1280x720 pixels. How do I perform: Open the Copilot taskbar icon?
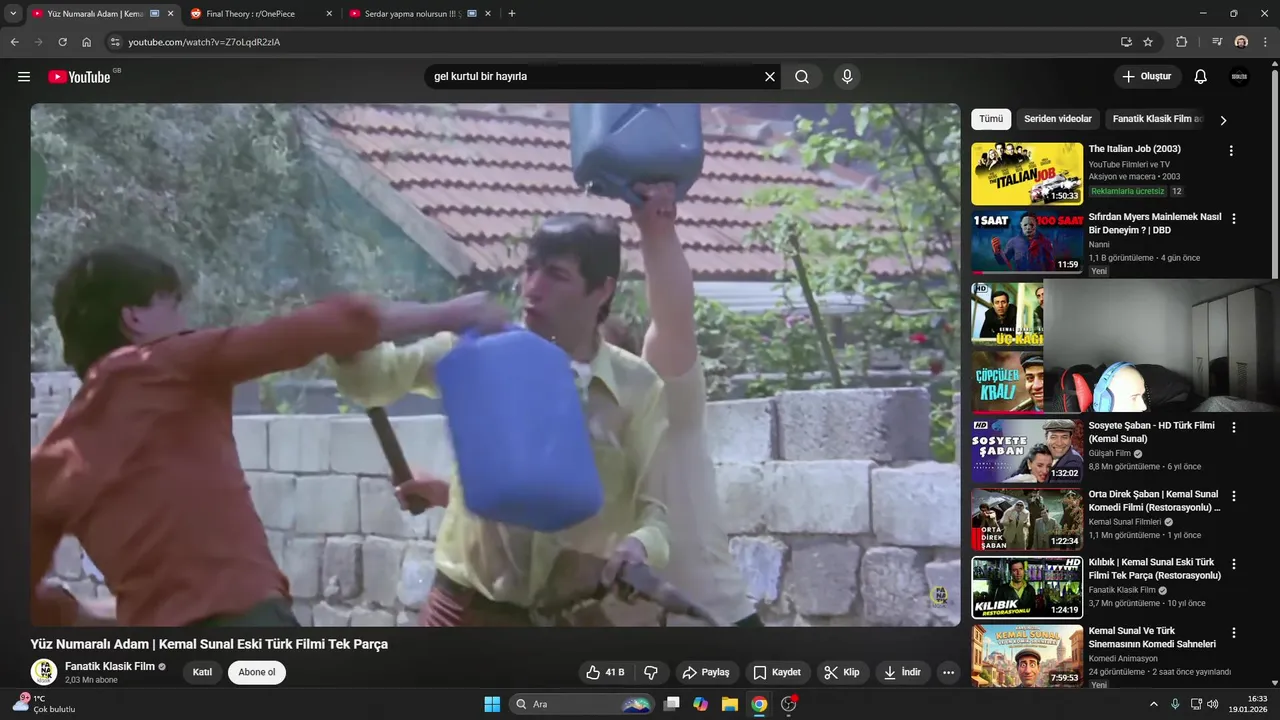coord(701,704)
